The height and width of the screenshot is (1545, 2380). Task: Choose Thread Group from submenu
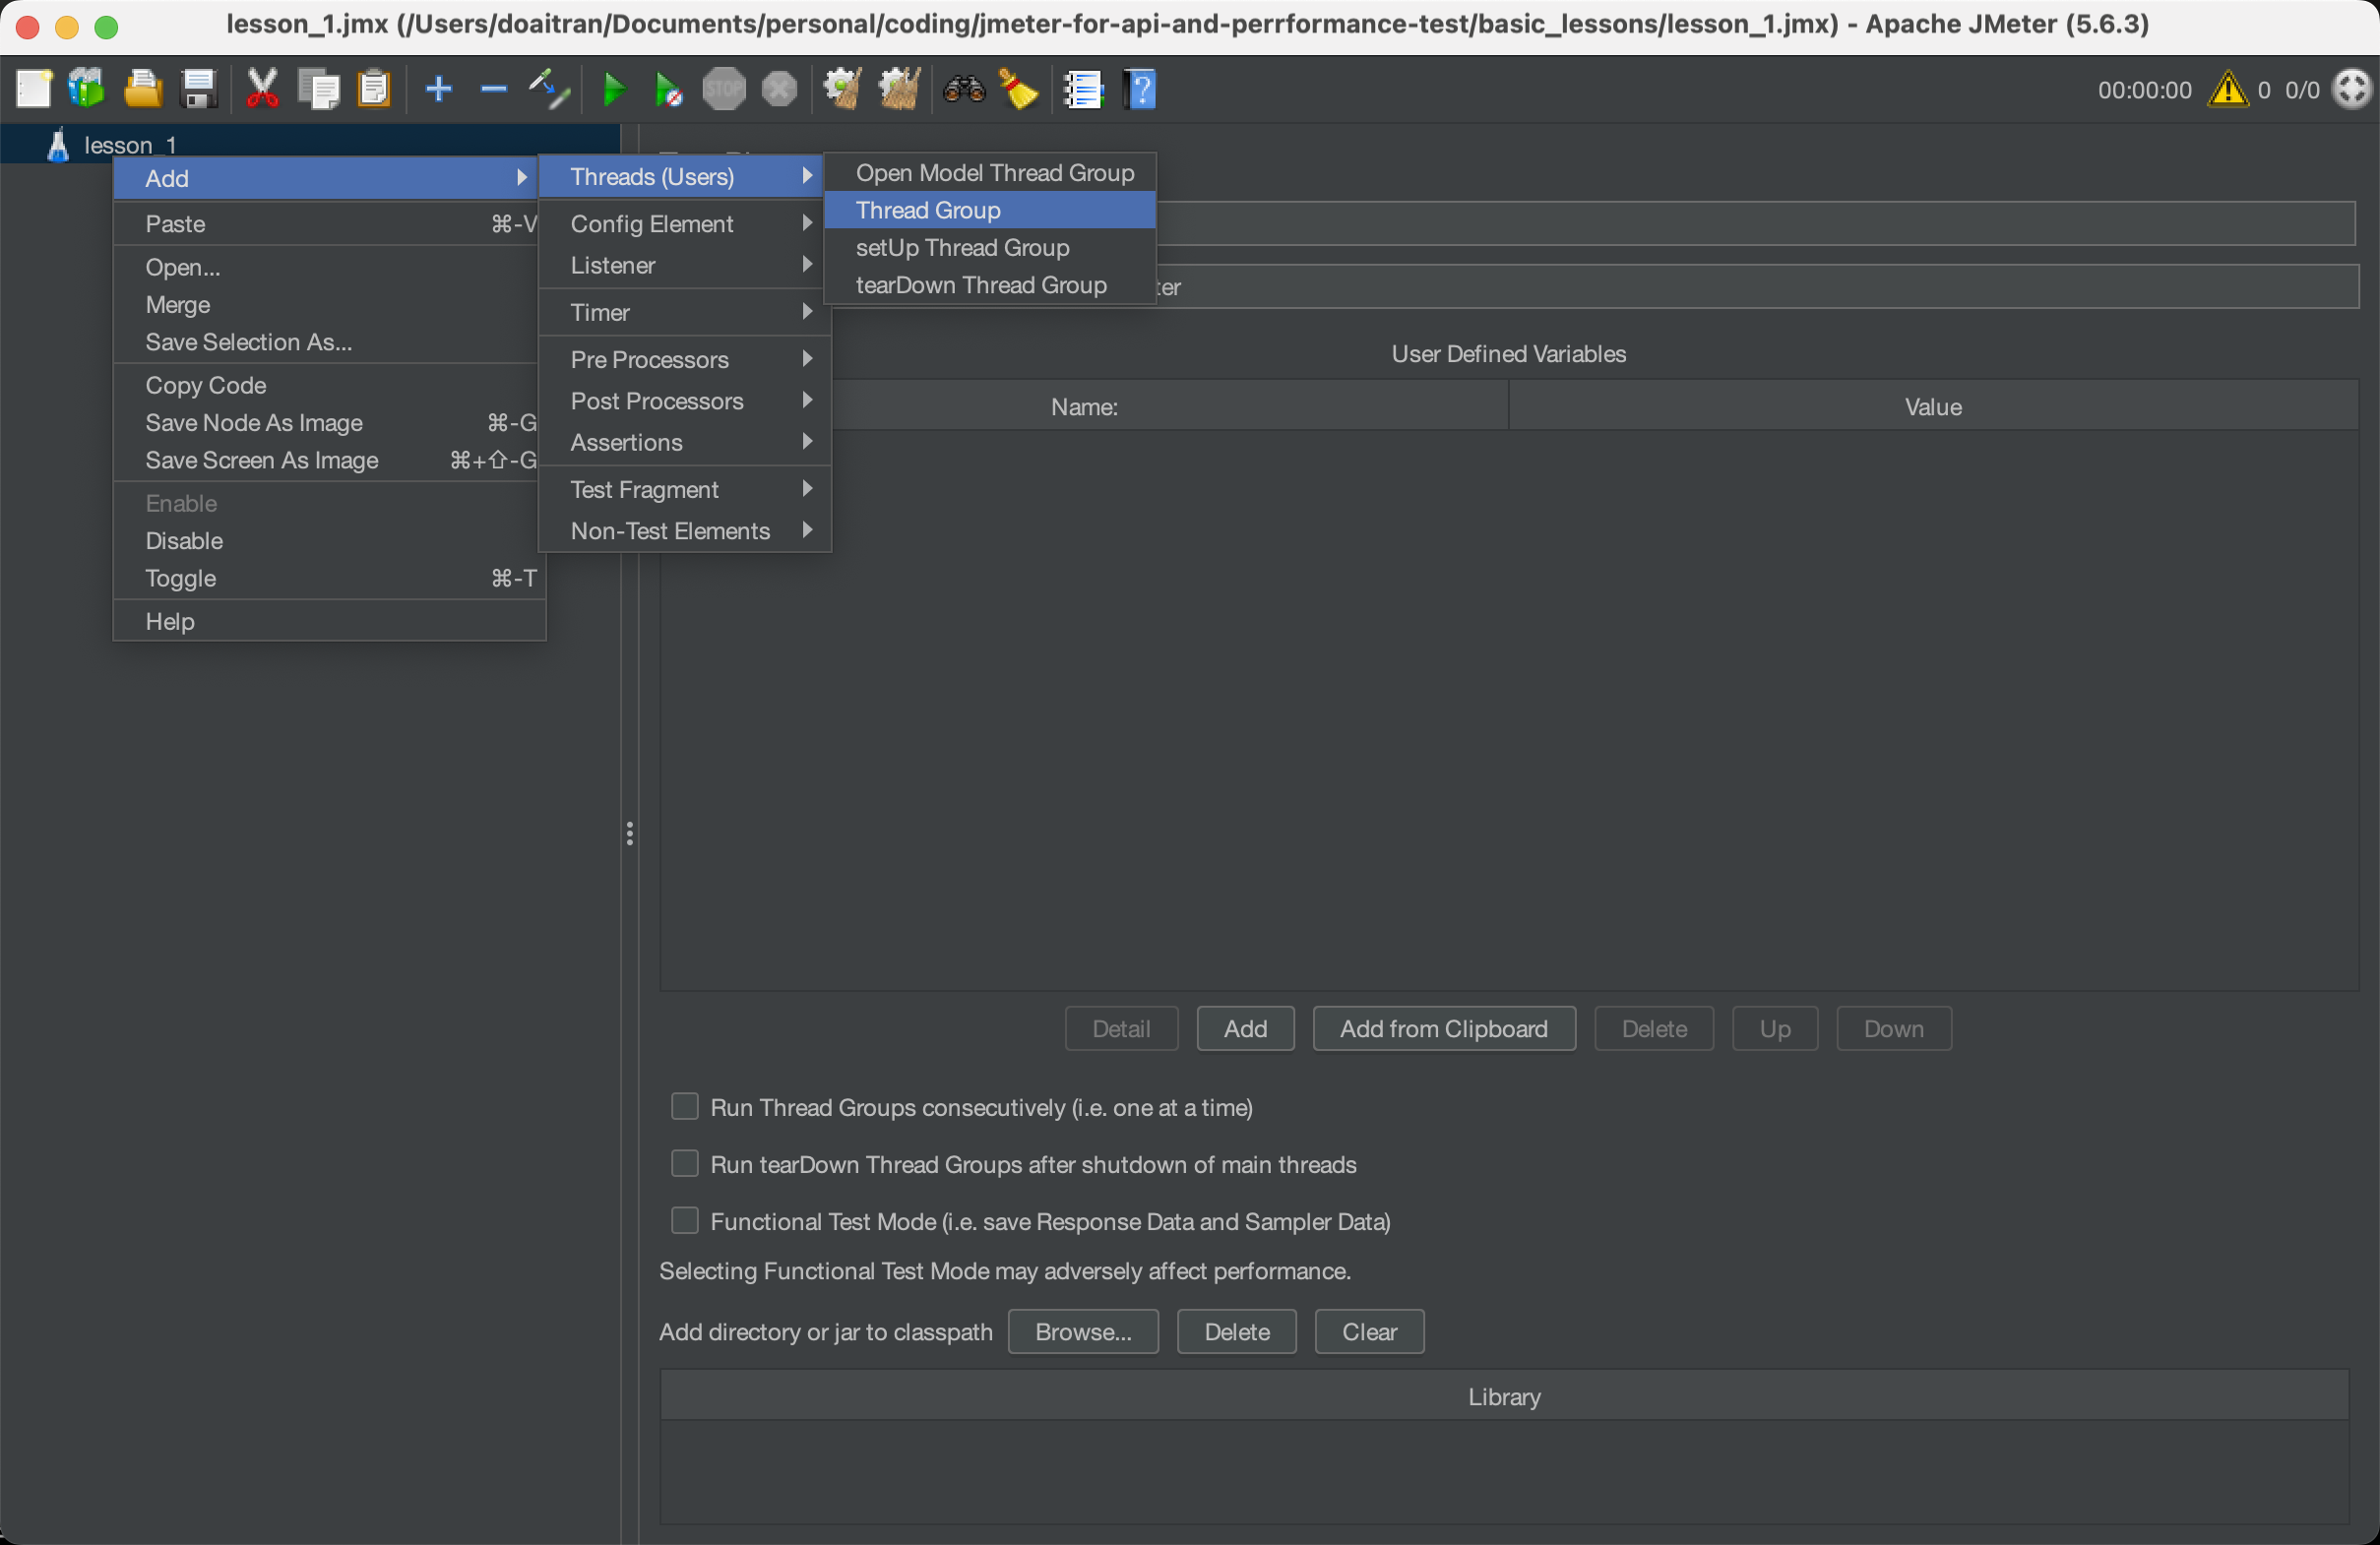point(990,210)
